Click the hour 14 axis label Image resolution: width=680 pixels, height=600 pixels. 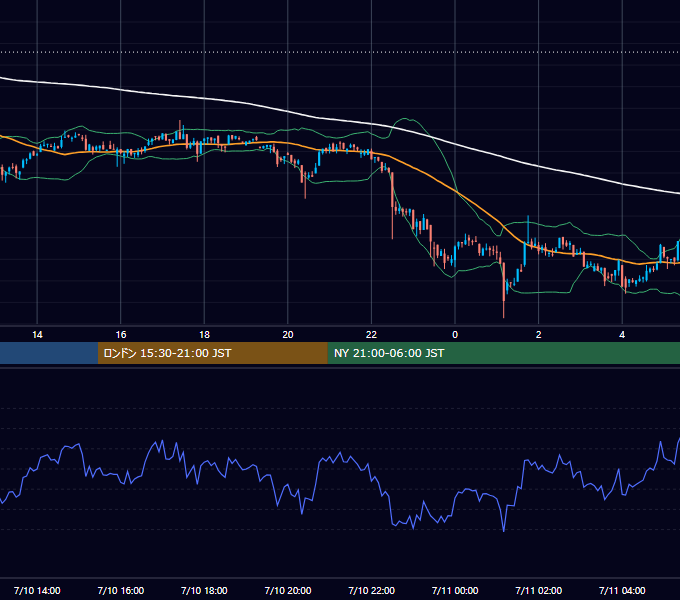click(x=37, y=335)
